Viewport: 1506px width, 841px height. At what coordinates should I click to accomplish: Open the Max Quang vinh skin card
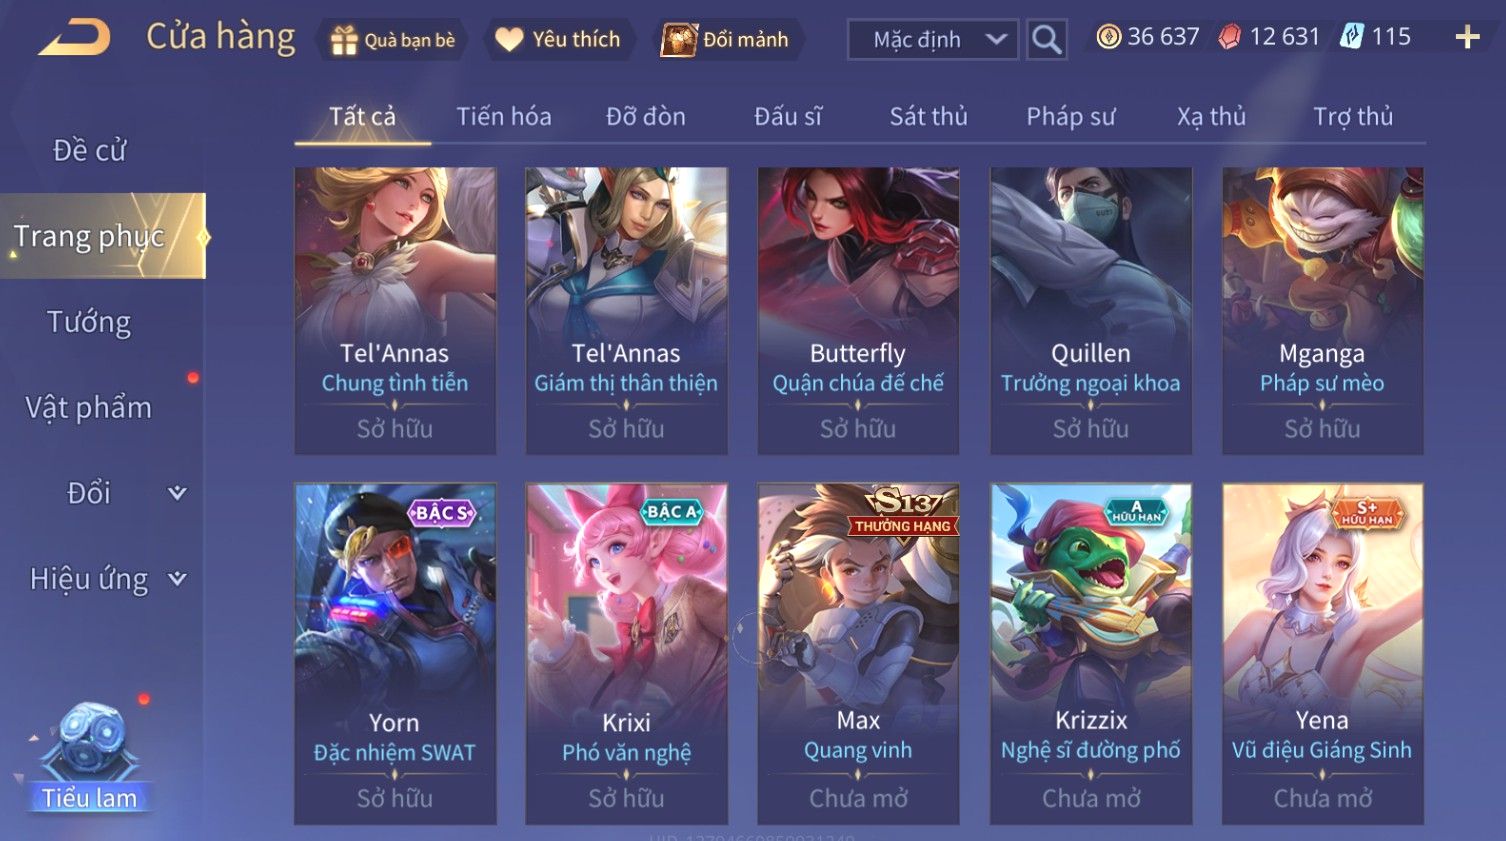tap(858, 654)
